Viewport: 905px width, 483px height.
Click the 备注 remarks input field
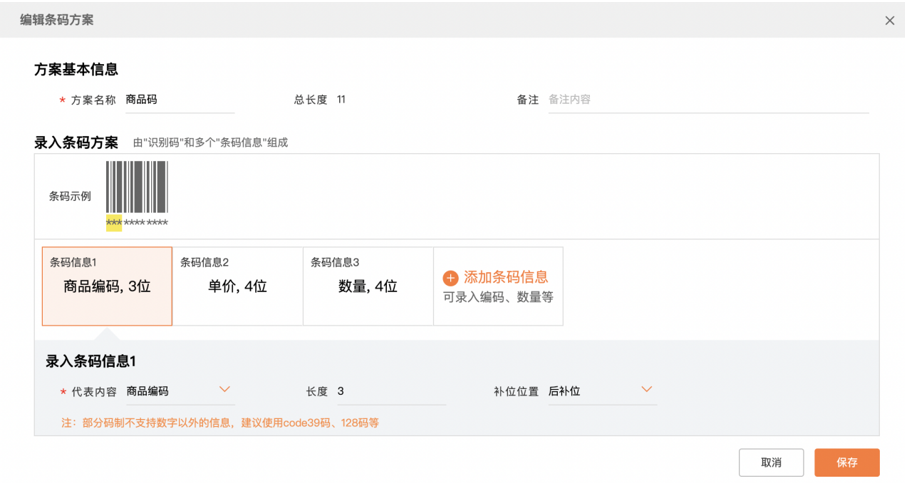[x=707, y=100]
